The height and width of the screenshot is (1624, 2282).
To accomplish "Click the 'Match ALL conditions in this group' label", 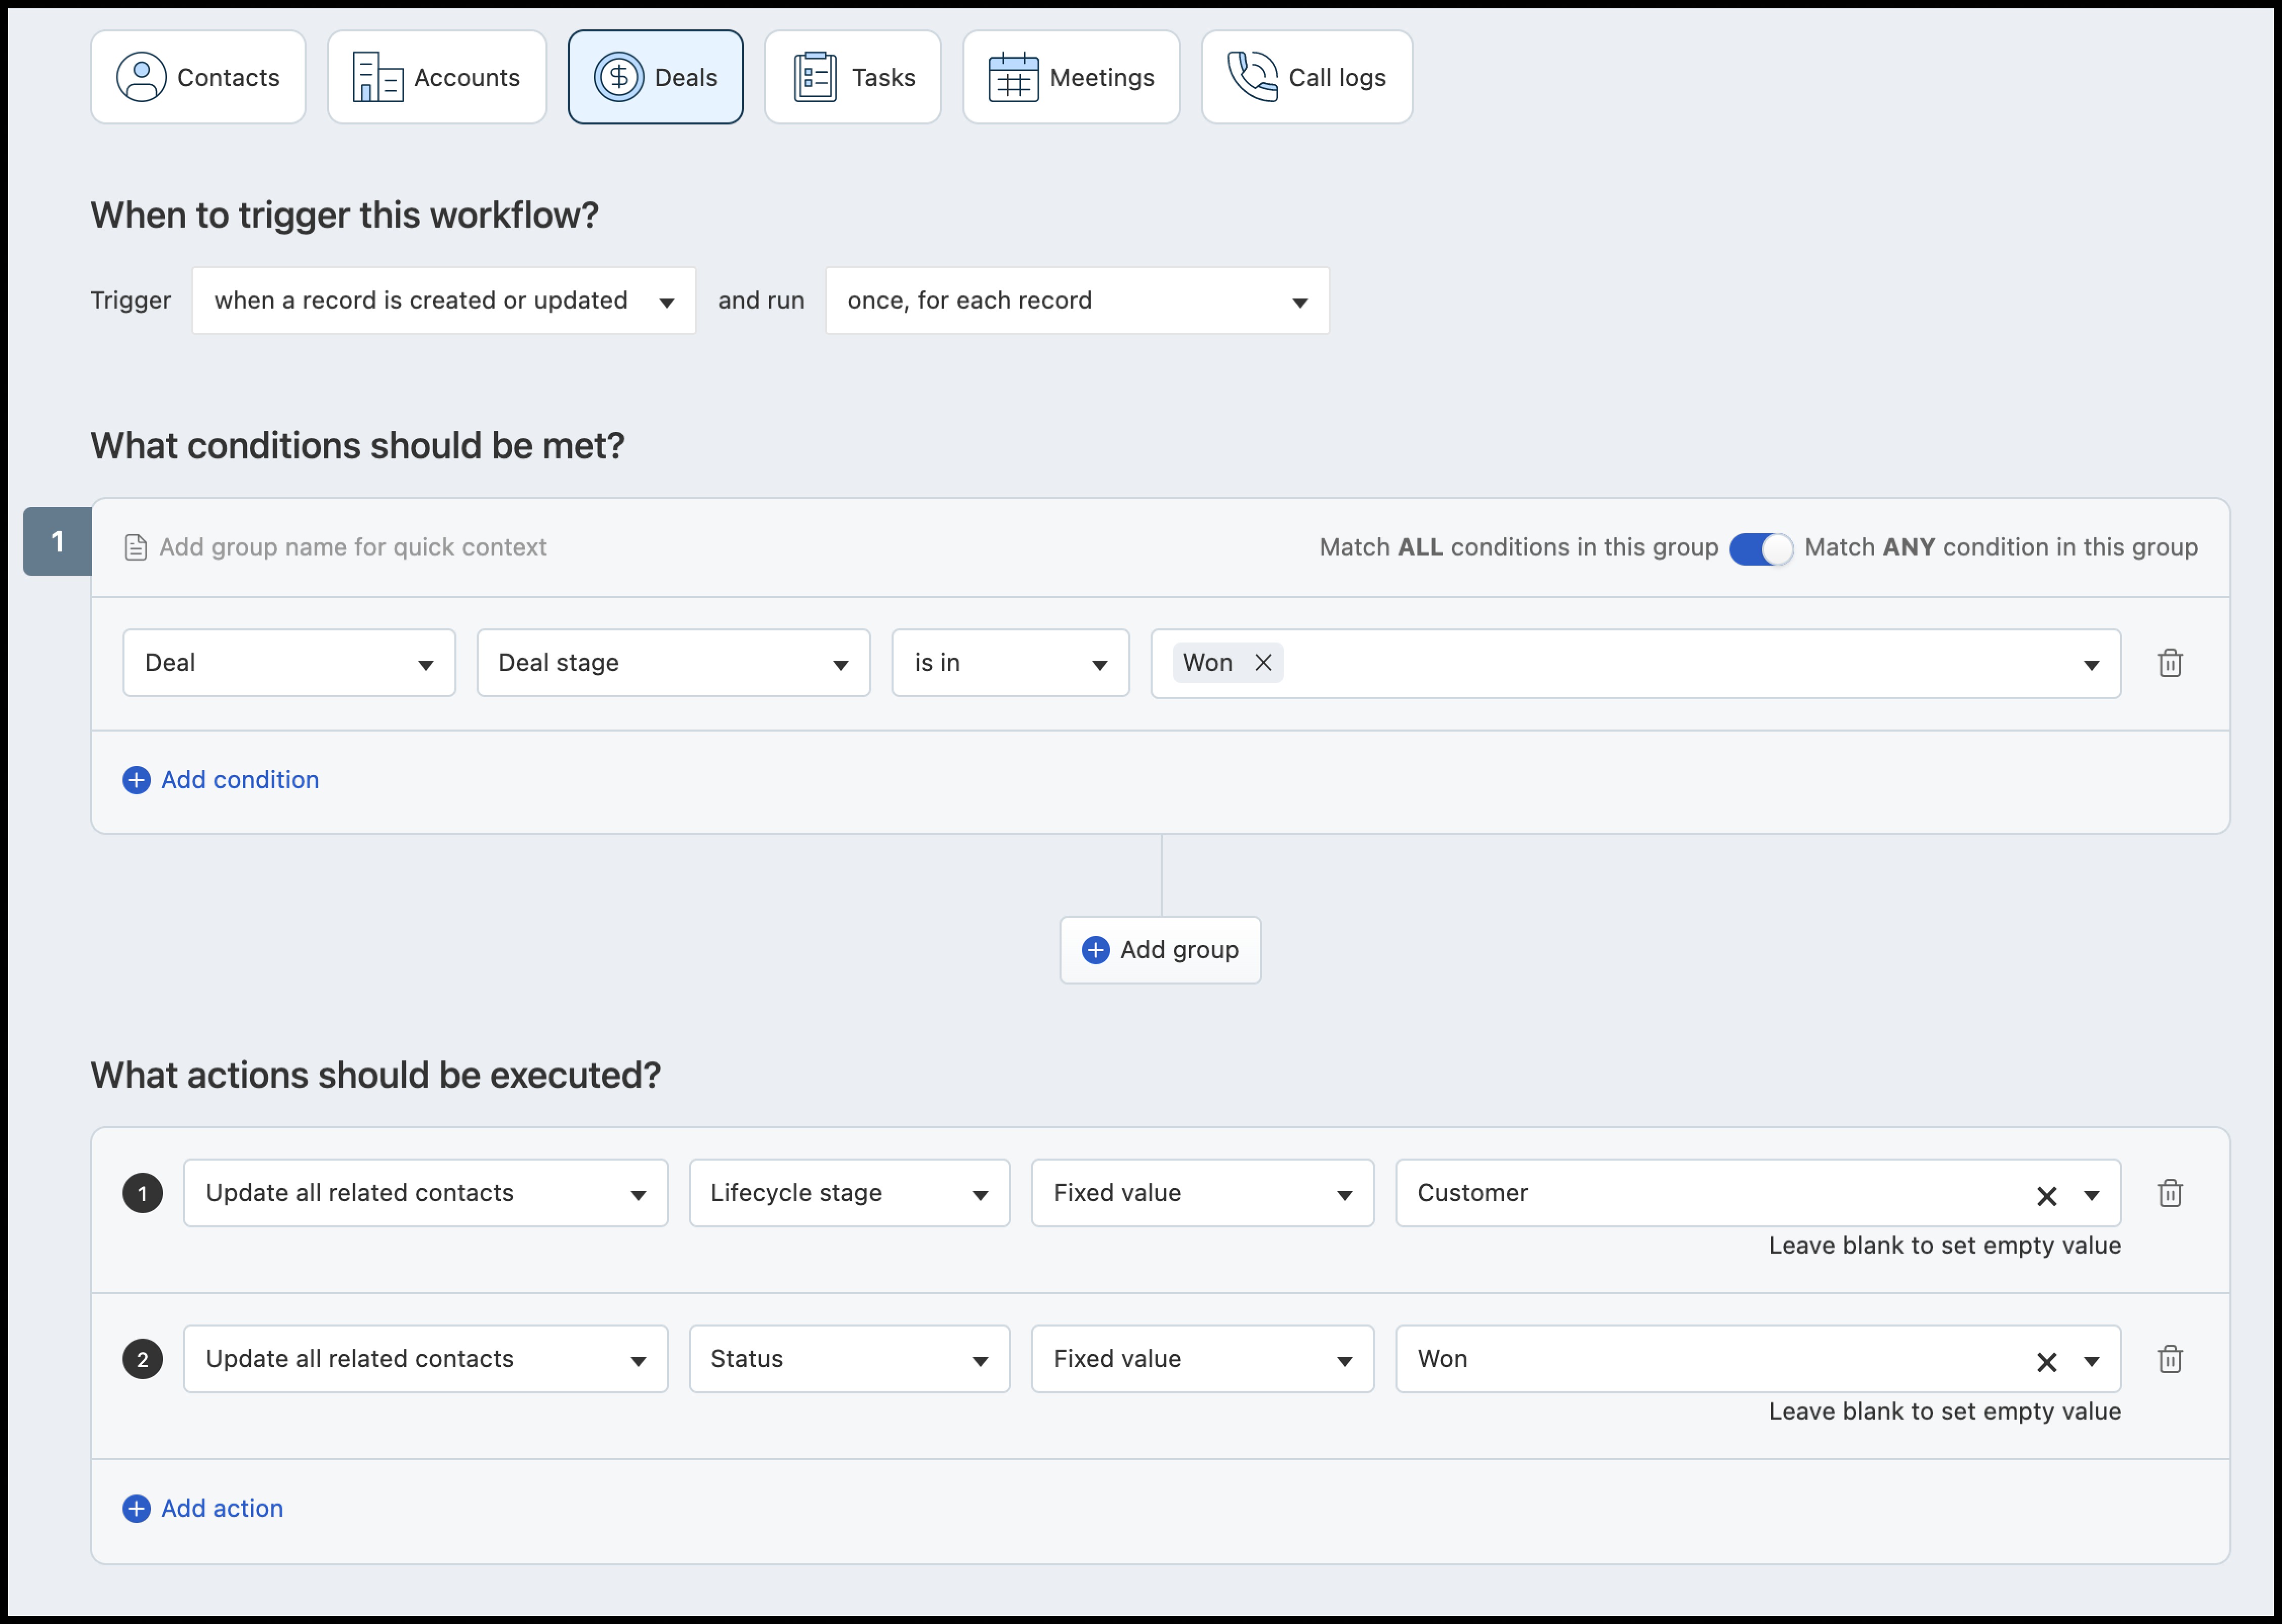I will coord(1519,547).
